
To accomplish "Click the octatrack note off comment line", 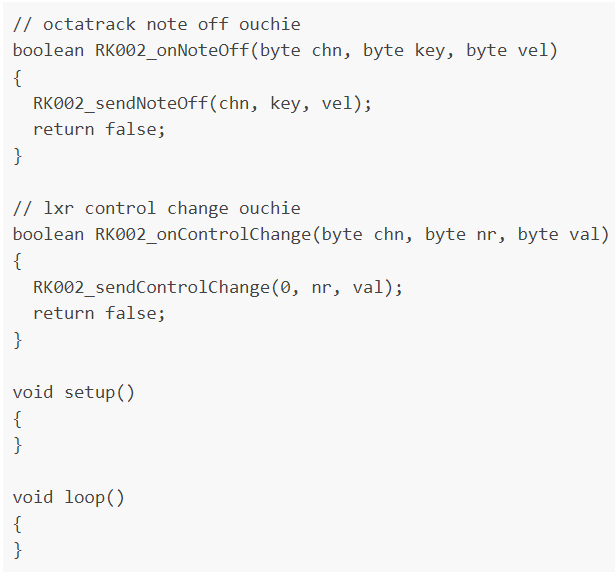I will [156, 24].
